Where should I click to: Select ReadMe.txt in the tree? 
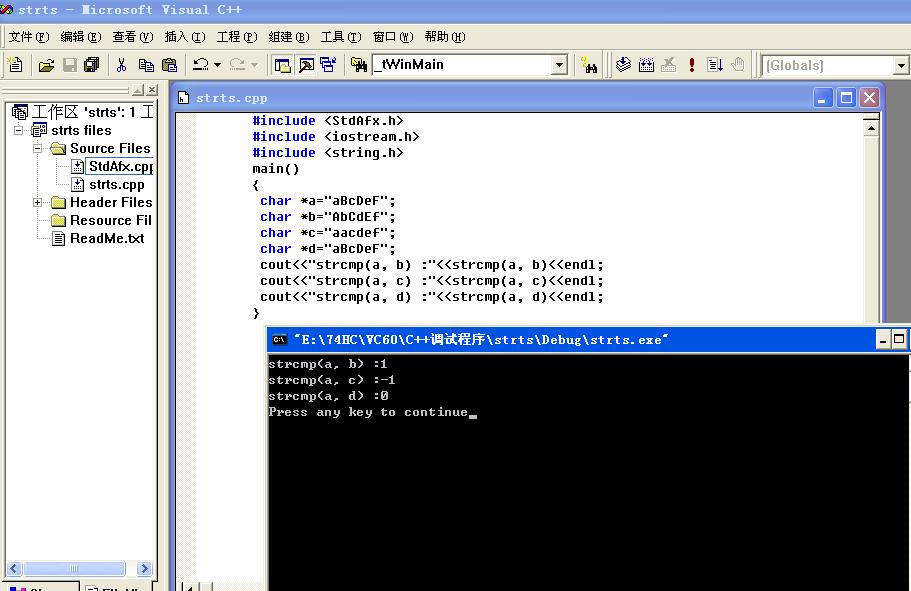[107, 238]
